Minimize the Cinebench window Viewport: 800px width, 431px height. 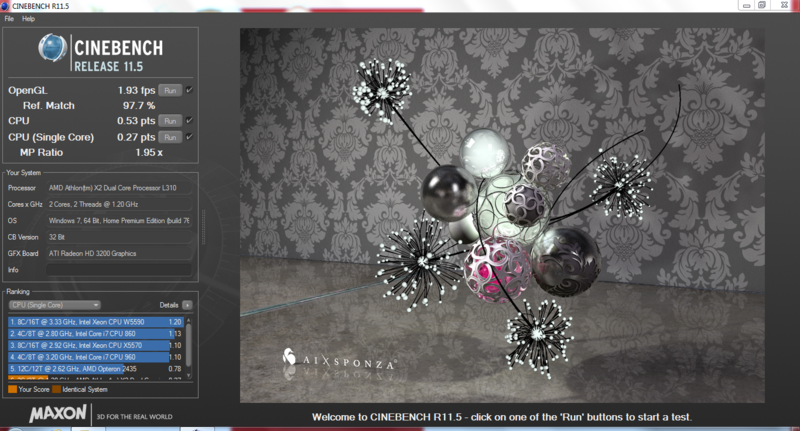pyautogui.click(x=746, y=6)
